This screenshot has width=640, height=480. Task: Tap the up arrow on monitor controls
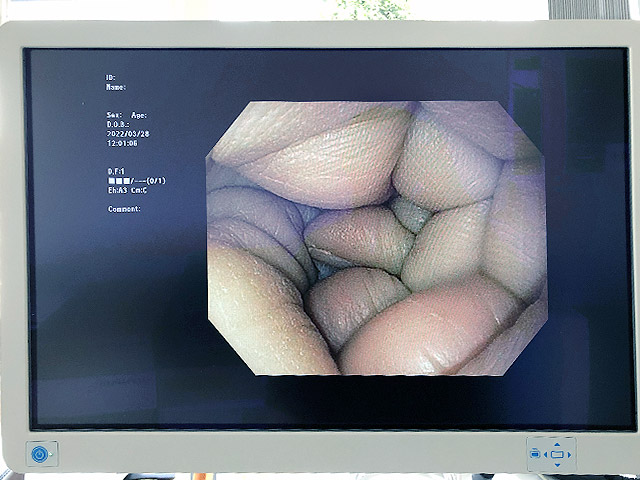557,445
